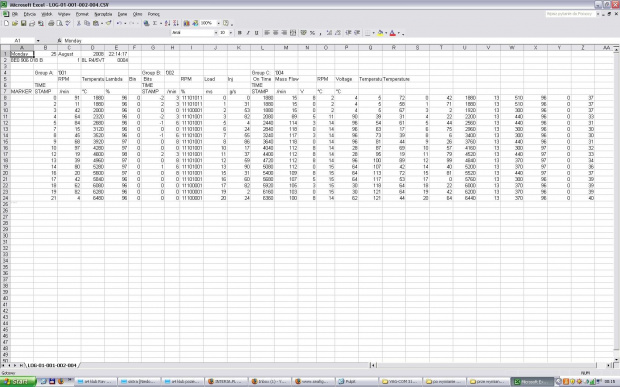The image size is (620, 387).
Task: Increase decimal places icon
Action: click(x=329, y=33)
